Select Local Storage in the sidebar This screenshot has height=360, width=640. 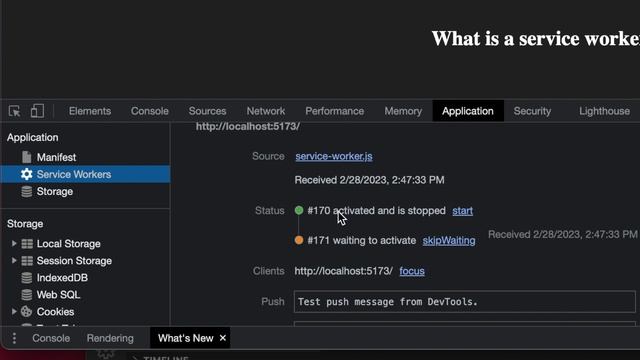(x=69, y=244)
